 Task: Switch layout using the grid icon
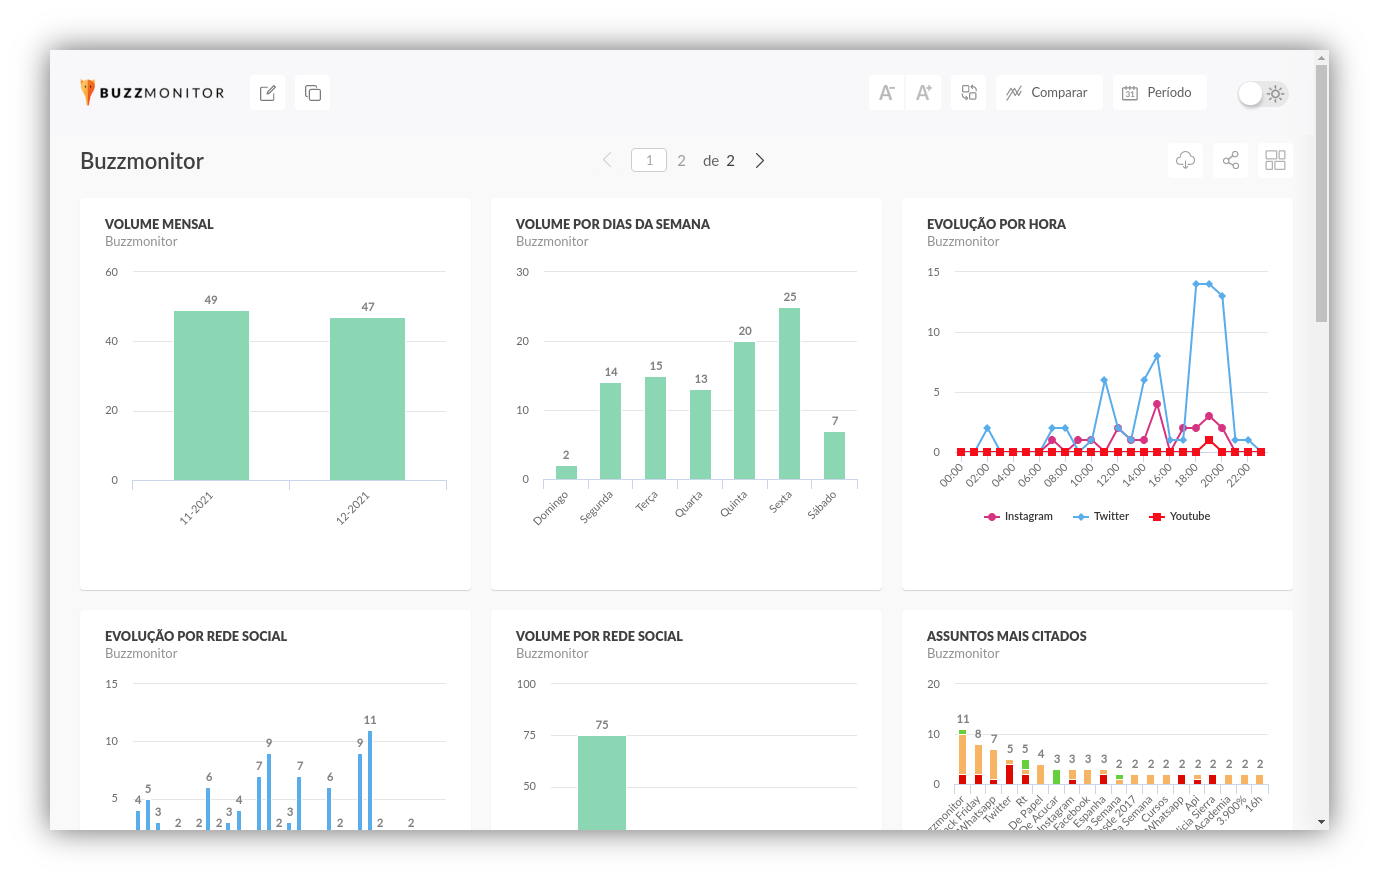point(1275,161)
